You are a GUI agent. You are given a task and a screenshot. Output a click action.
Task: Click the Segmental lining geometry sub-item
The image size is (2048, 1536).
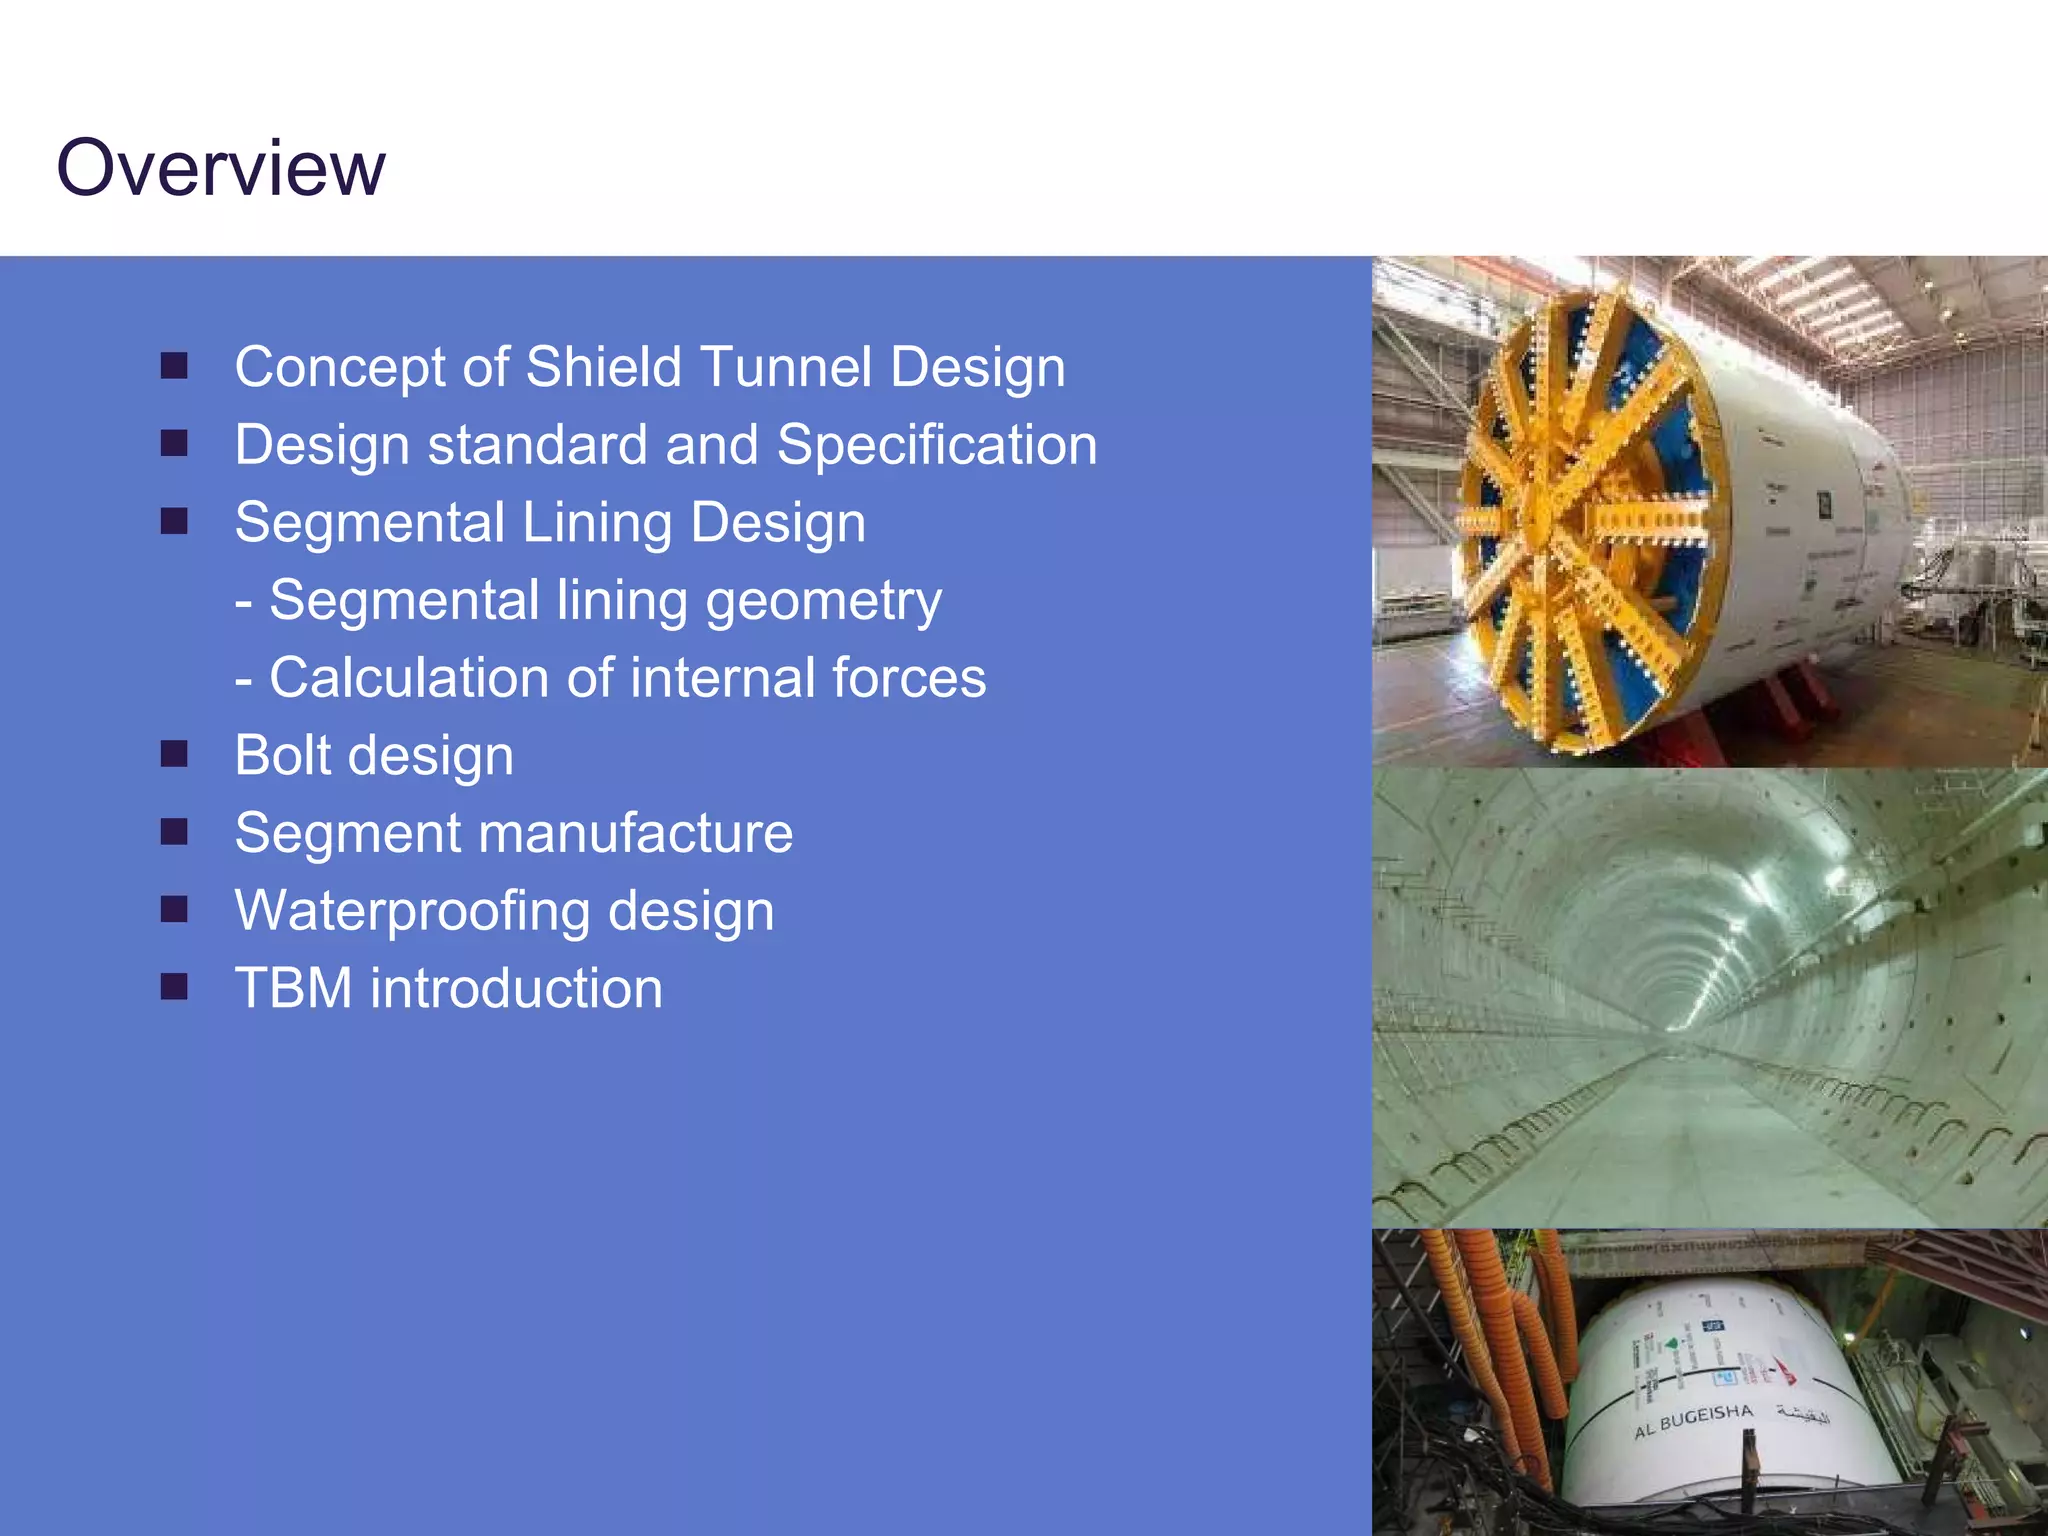588,600
